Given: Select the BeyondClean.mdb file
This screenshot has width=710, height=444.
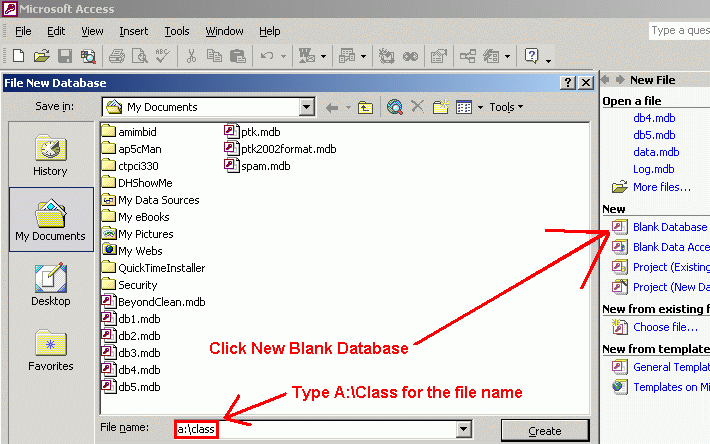Looking at the screenshot, I should pos(161,302).
